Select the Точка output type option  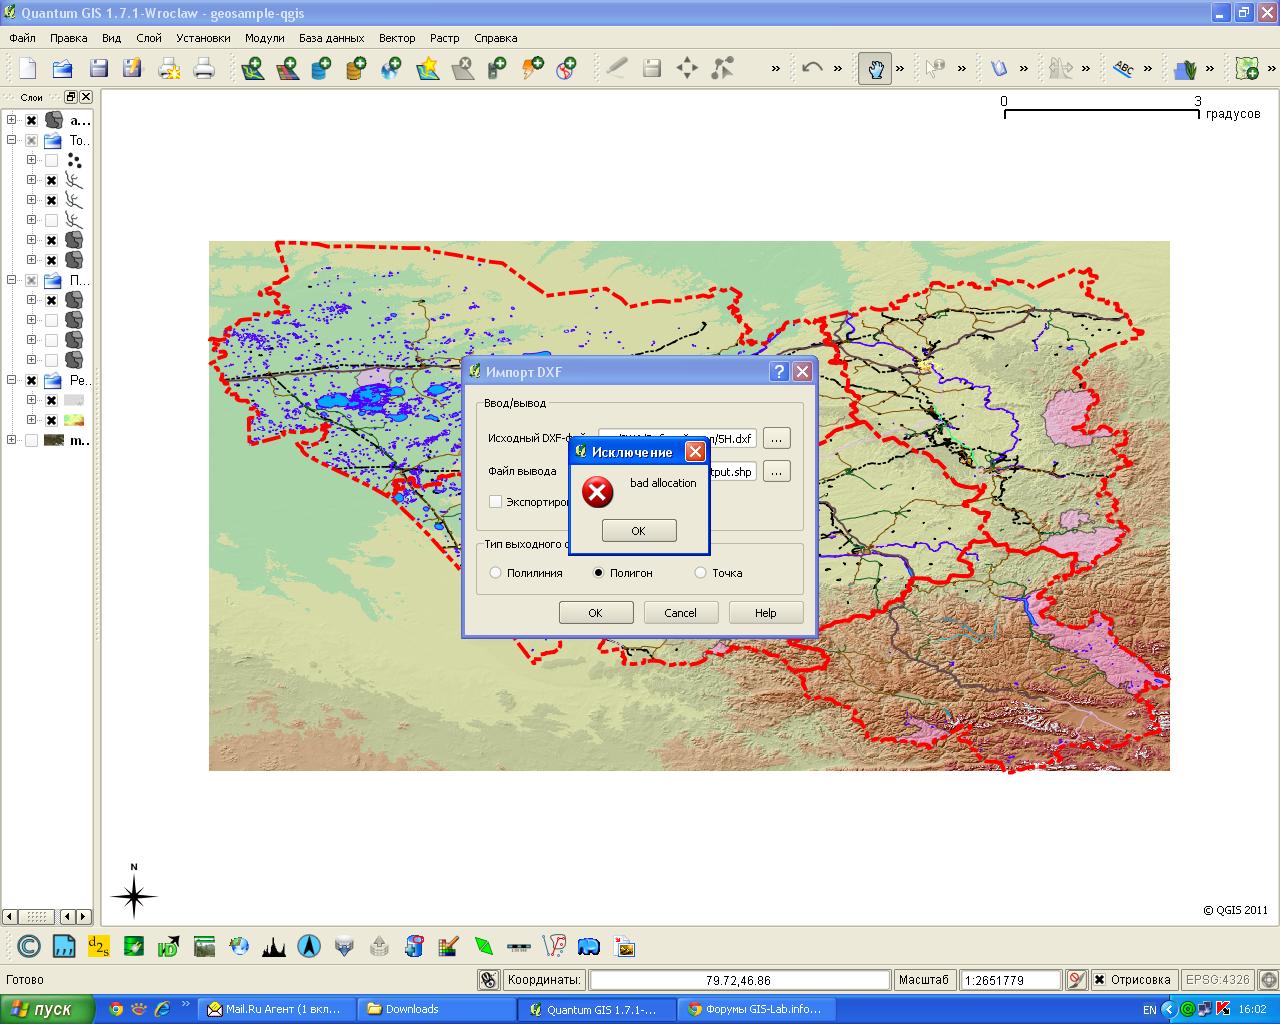coord(700,573)
